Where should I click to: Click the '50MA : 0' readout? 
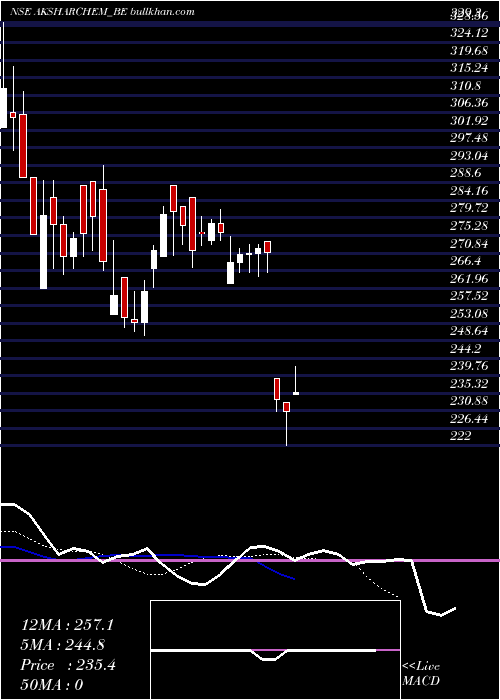click(x=52, y=685)
